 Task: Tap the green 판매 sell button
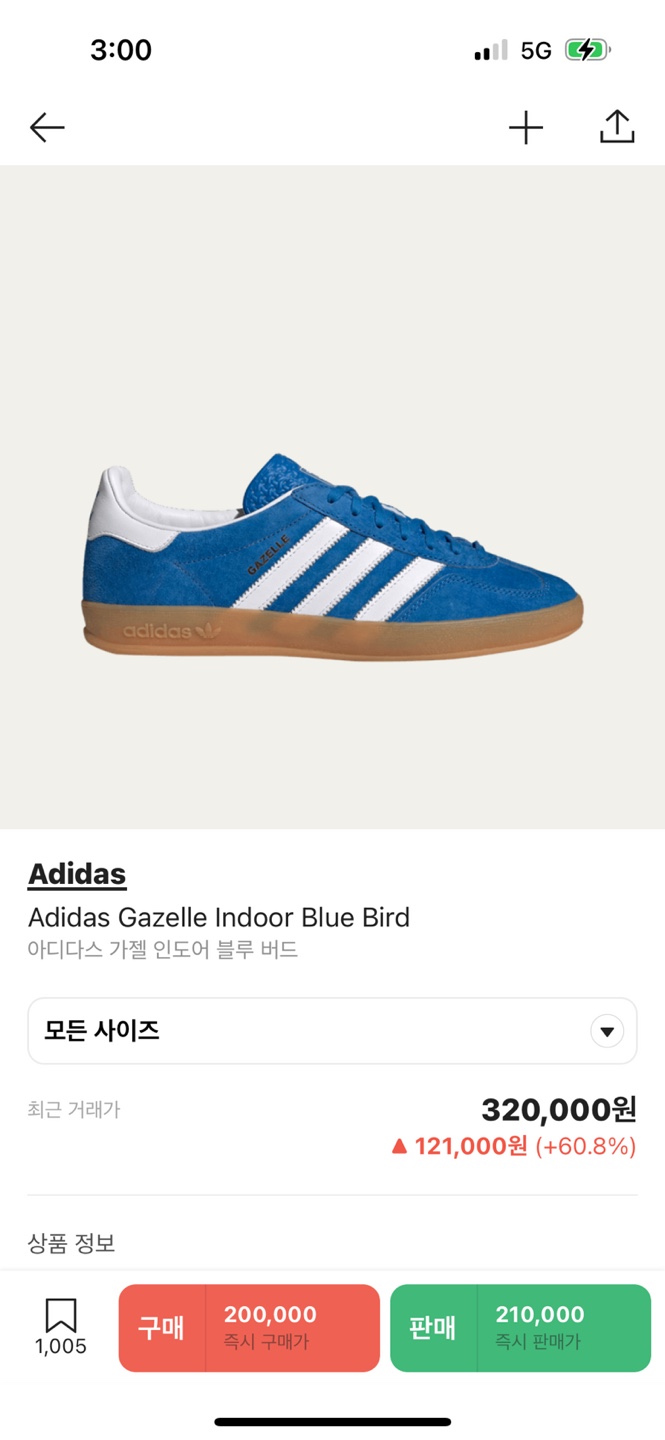point(520,1328)
